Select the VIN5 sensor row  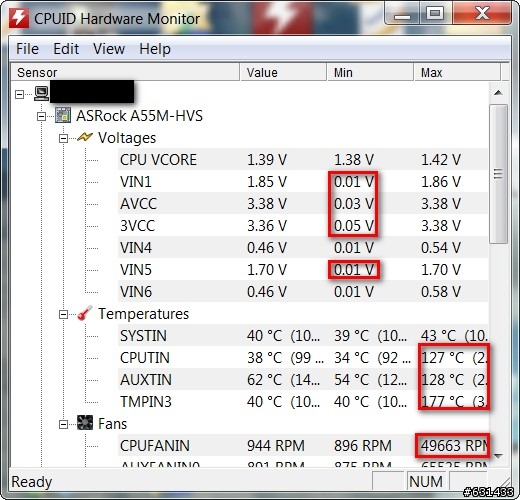(x=303, y=269)
